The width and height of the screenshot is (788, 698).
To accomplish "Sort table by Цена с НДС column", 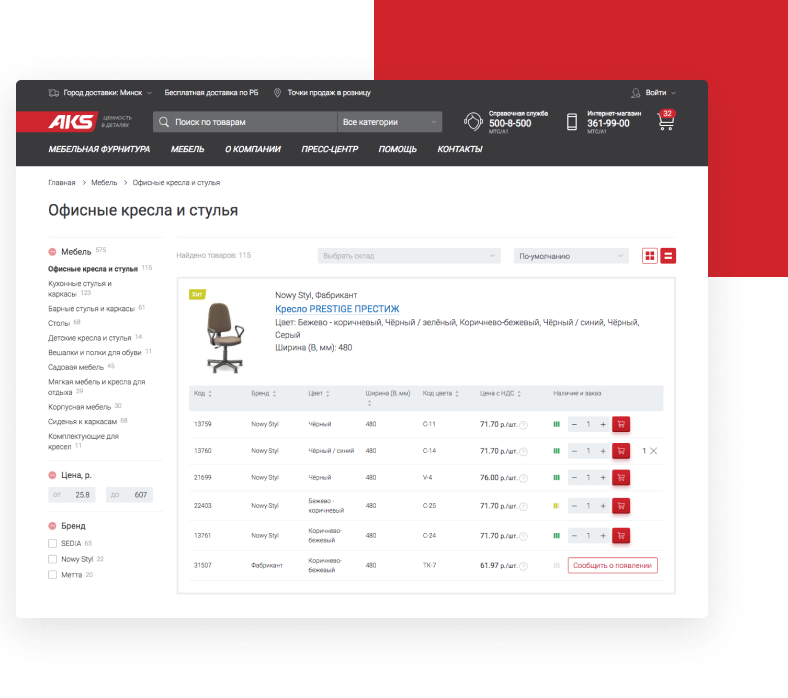I will pos(501,393).
